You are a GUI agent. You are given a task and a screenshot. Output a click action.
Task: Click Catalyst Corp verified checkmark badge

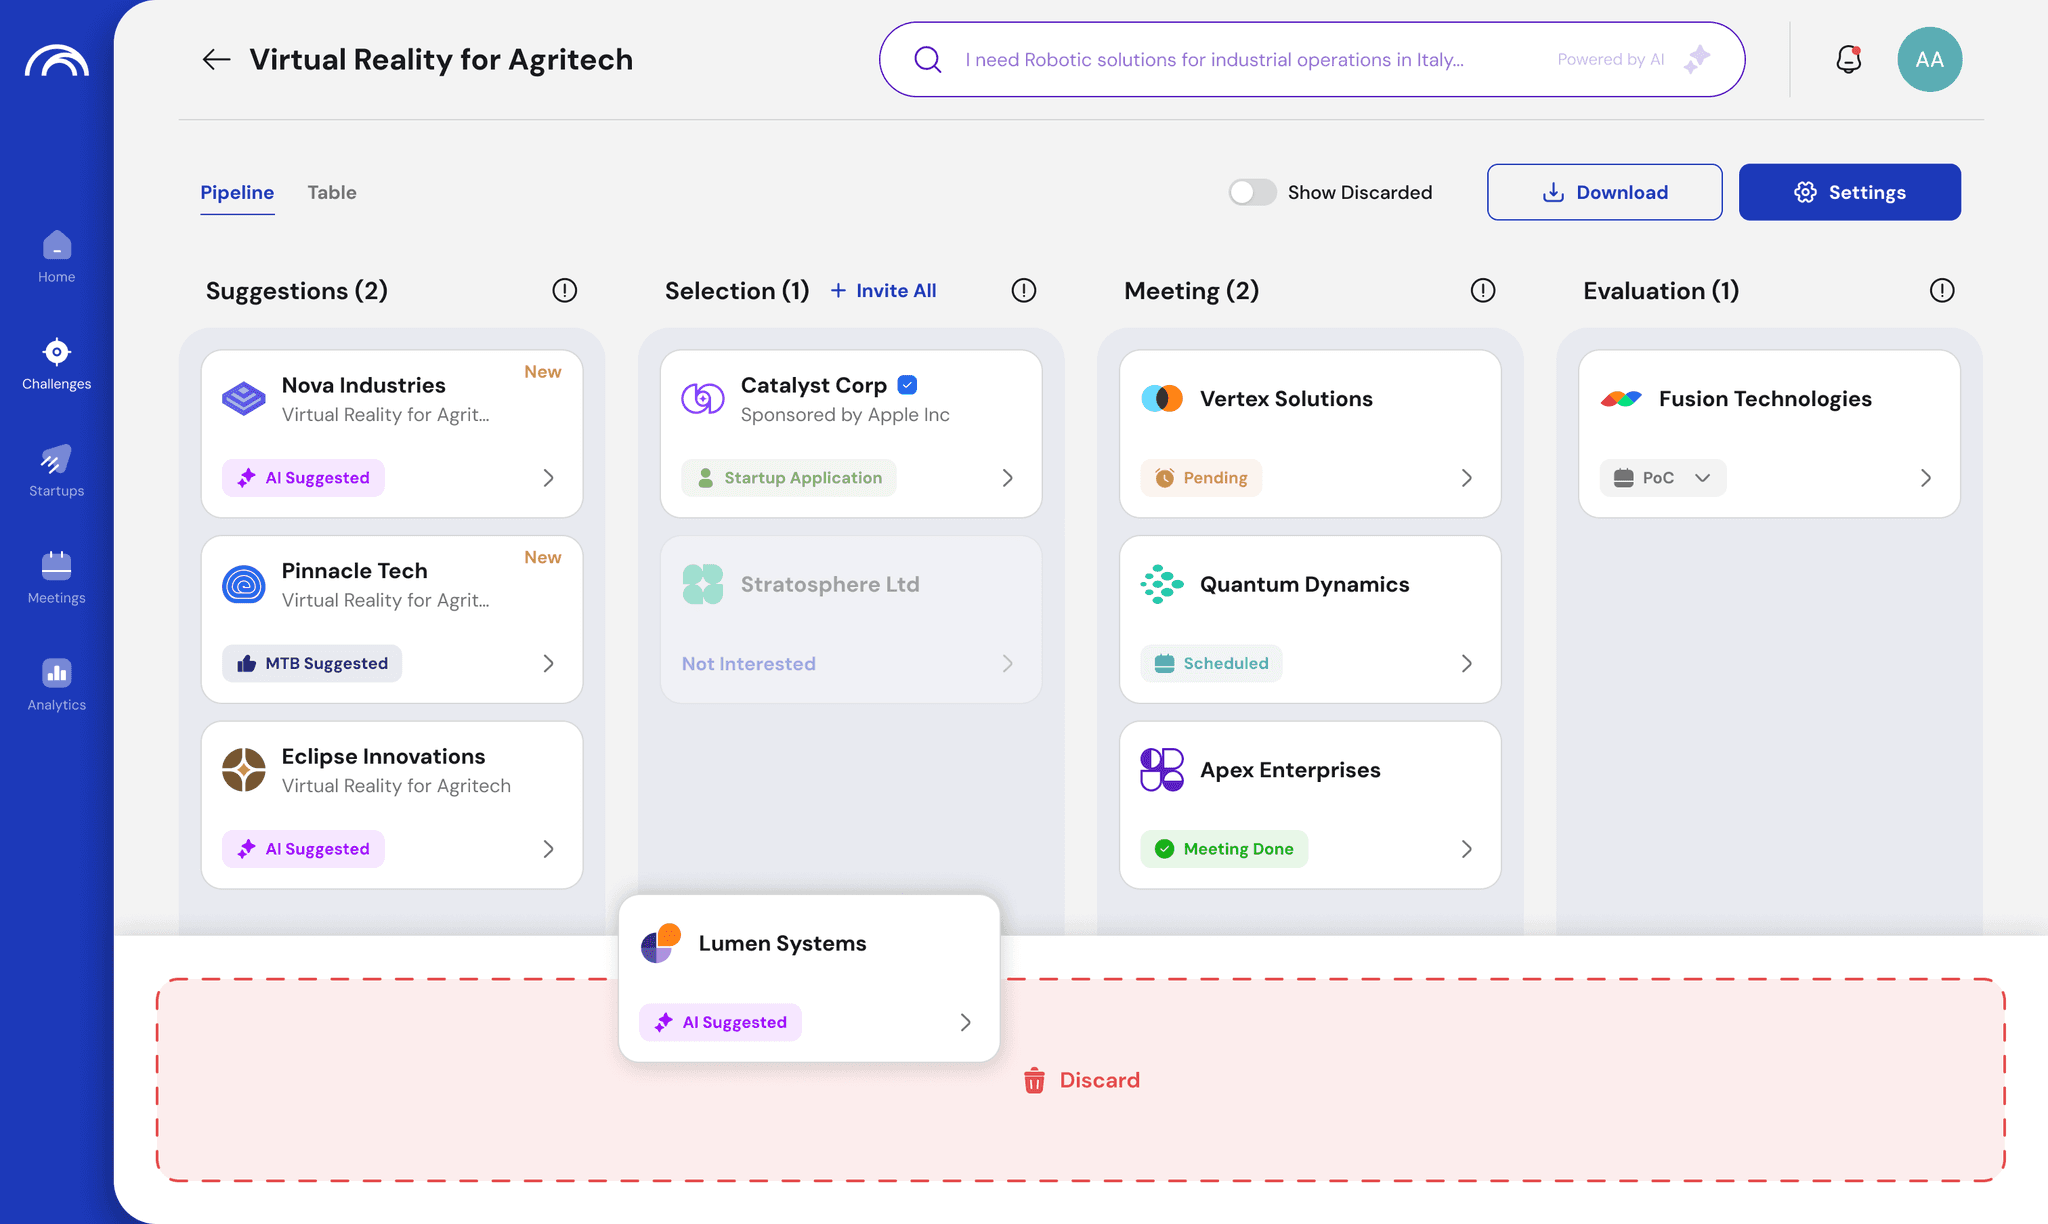(907, 385)
